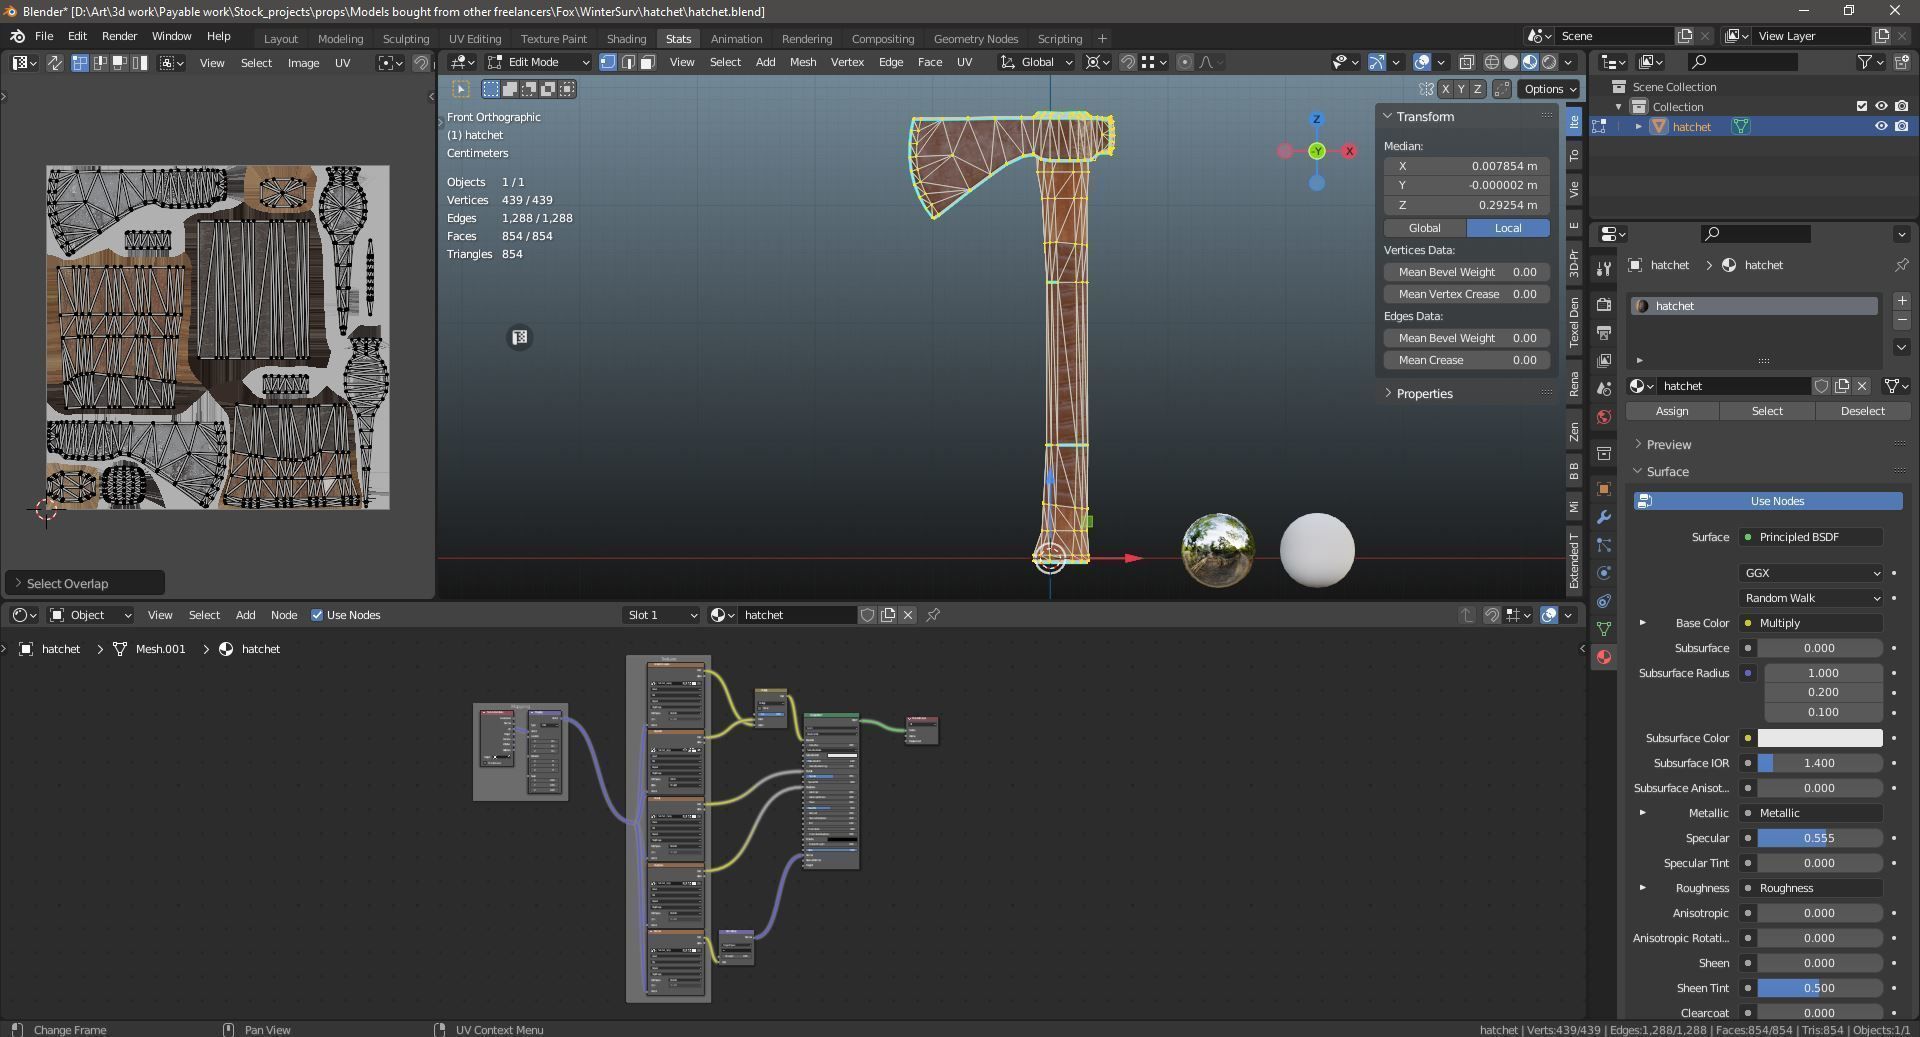Open the World properties tab
The height and width of the screenshot is (1037, 1920).
[x=1604, y=417]
